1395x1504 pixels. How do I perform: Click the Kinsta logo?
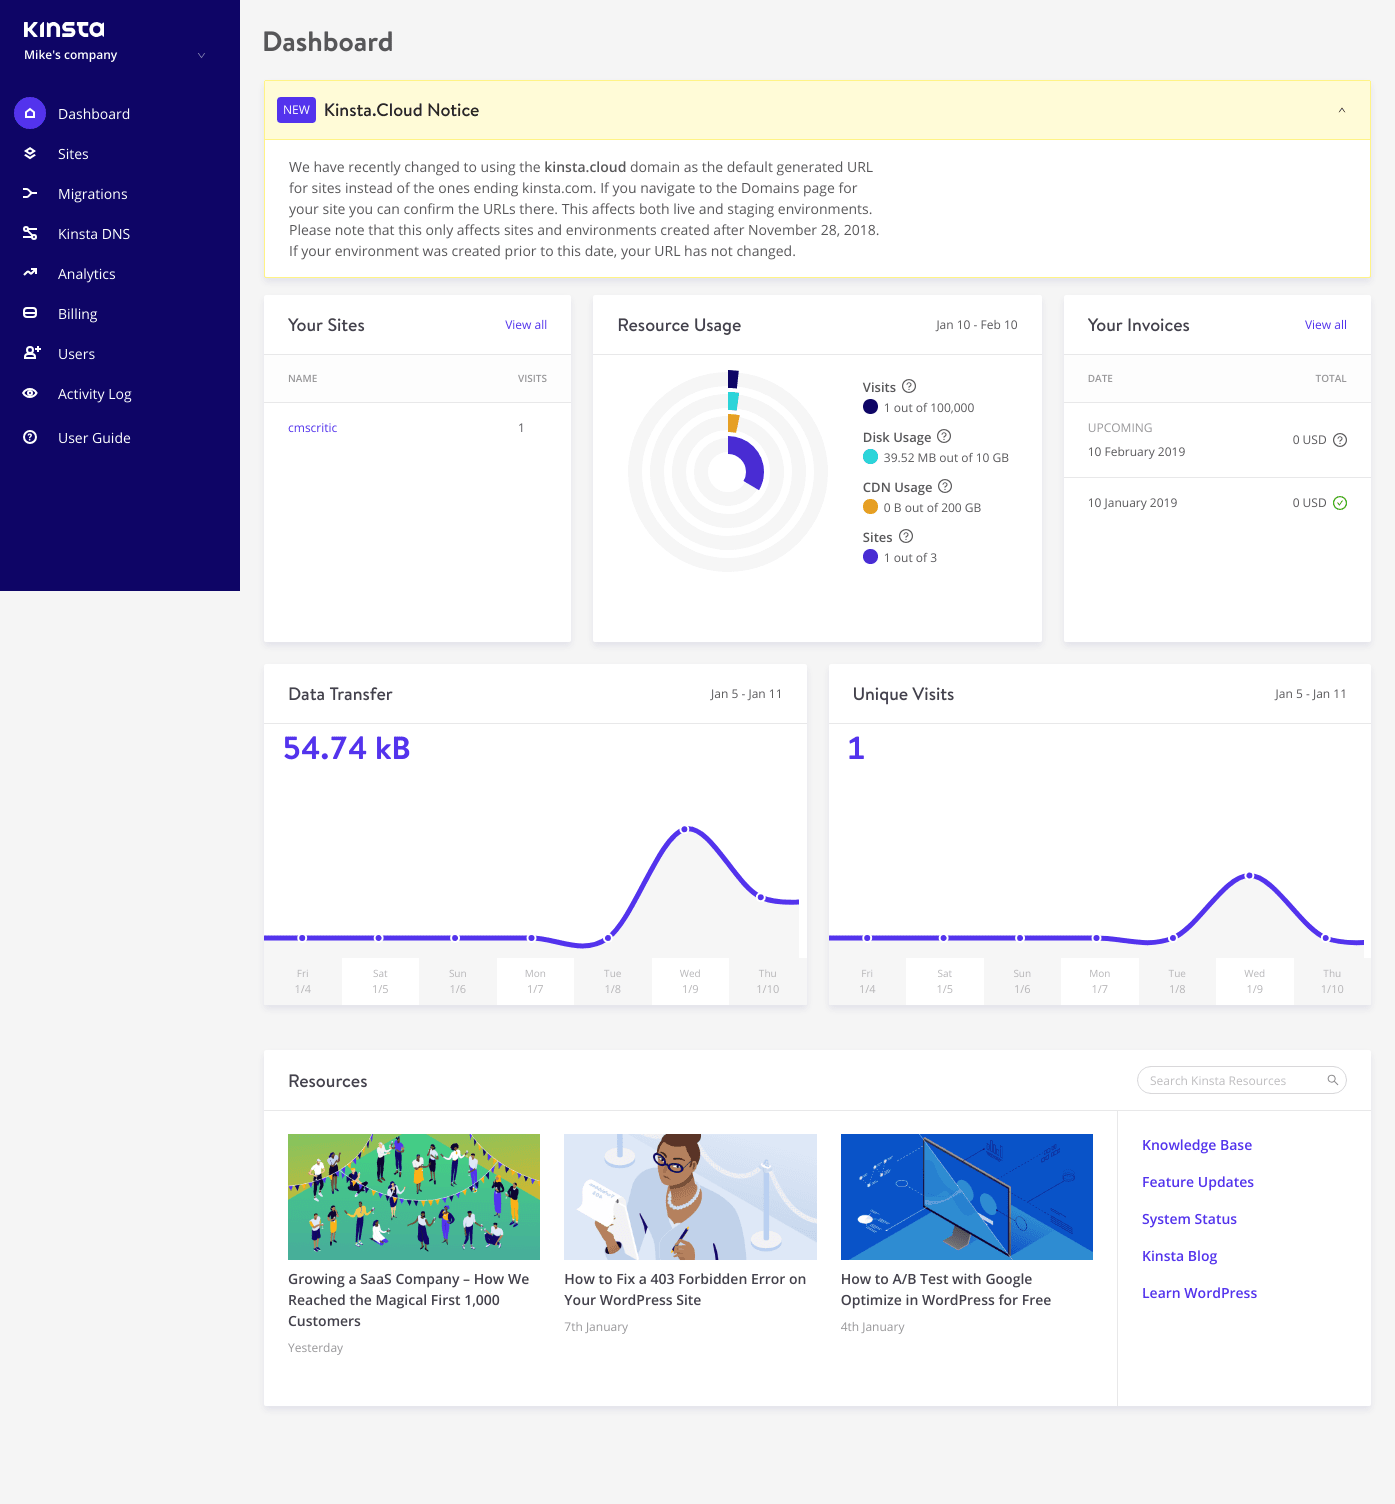click(x=64, y=30)
